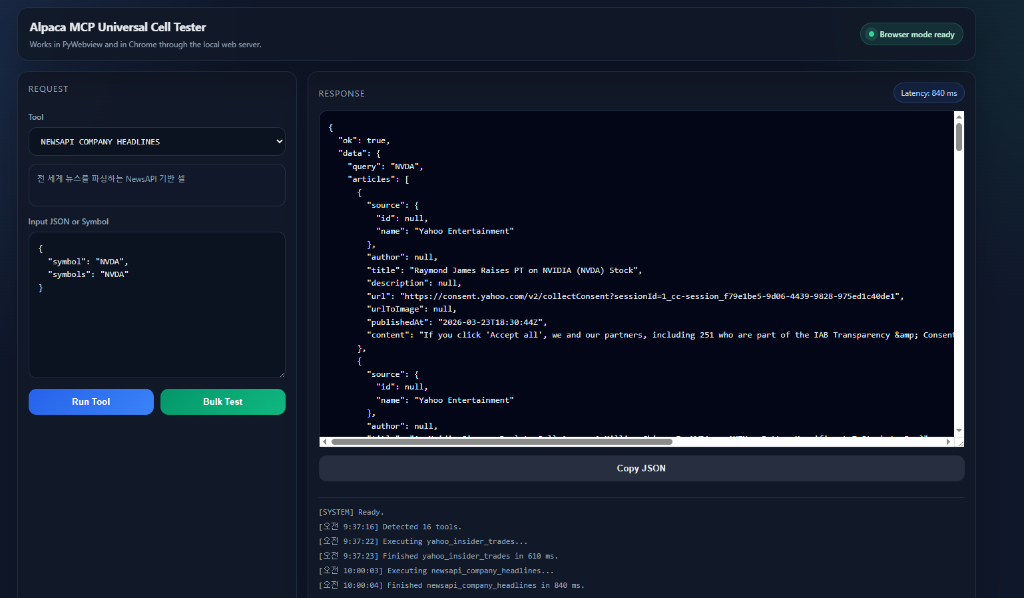Image resolution: width=1024 pixels, height=598 pixels.
Task: Click the RESPONSE panel heading
Action: 342,93
